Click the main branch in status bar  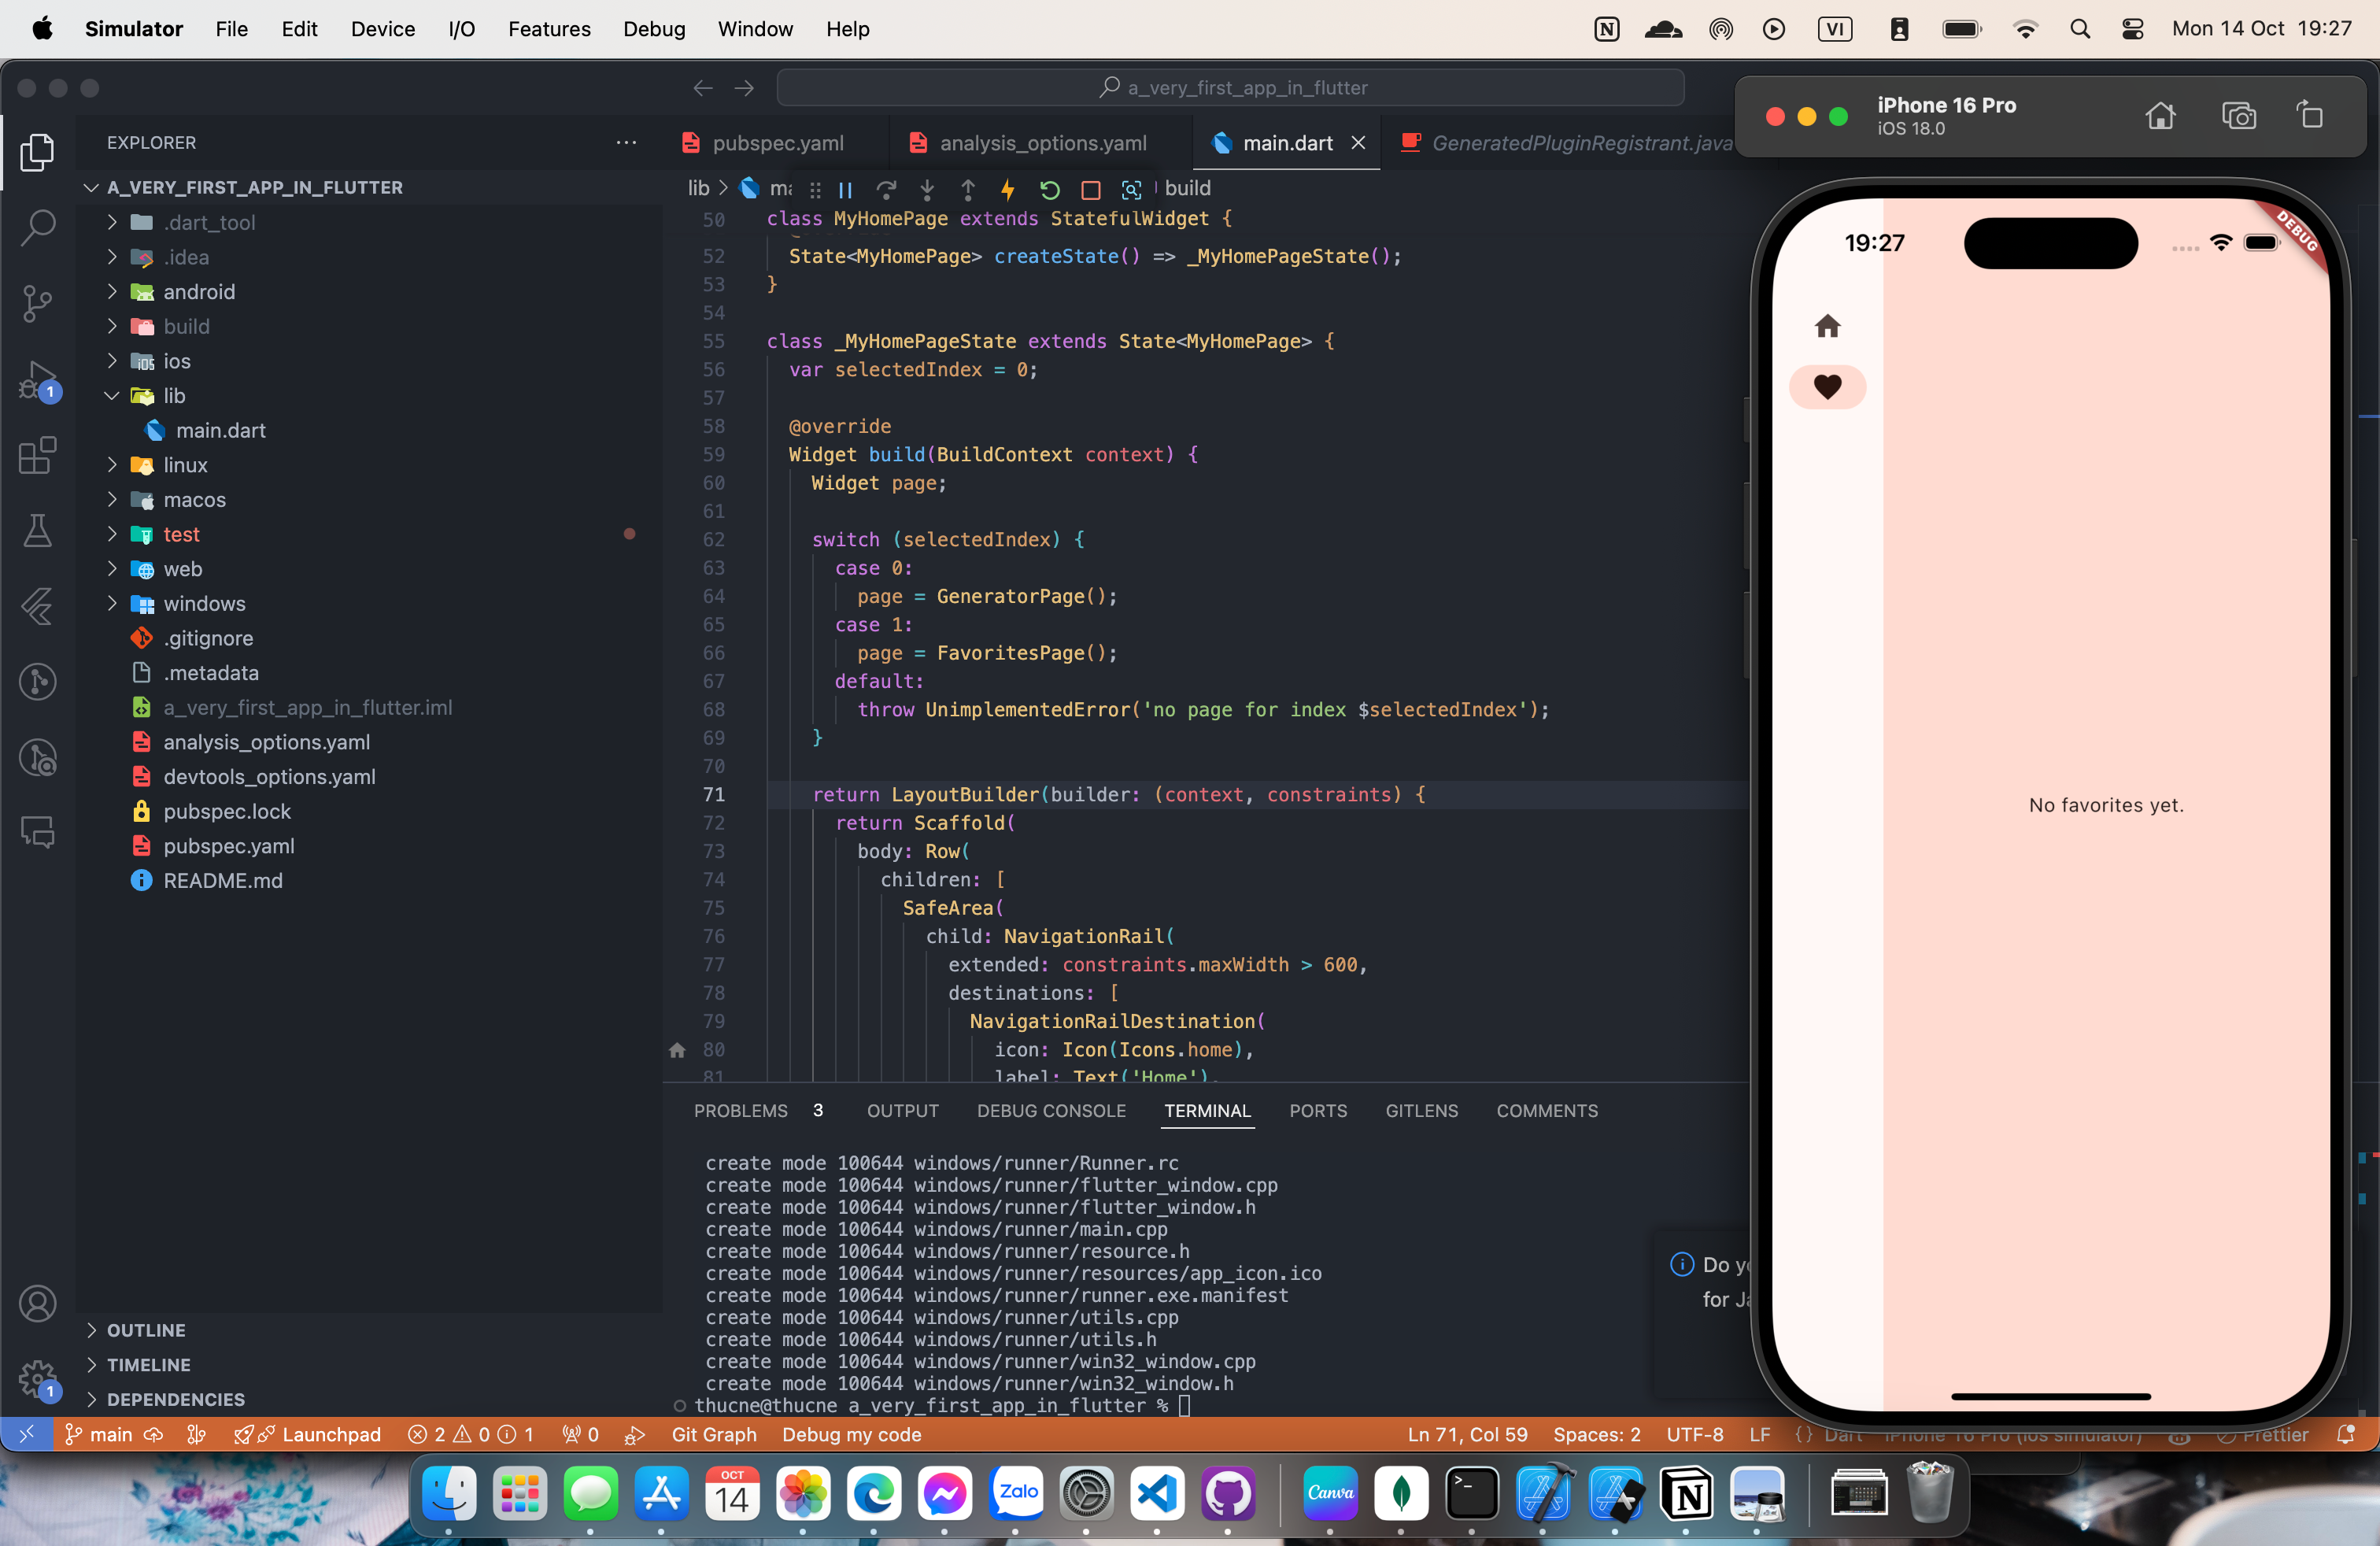(99, 1434)
